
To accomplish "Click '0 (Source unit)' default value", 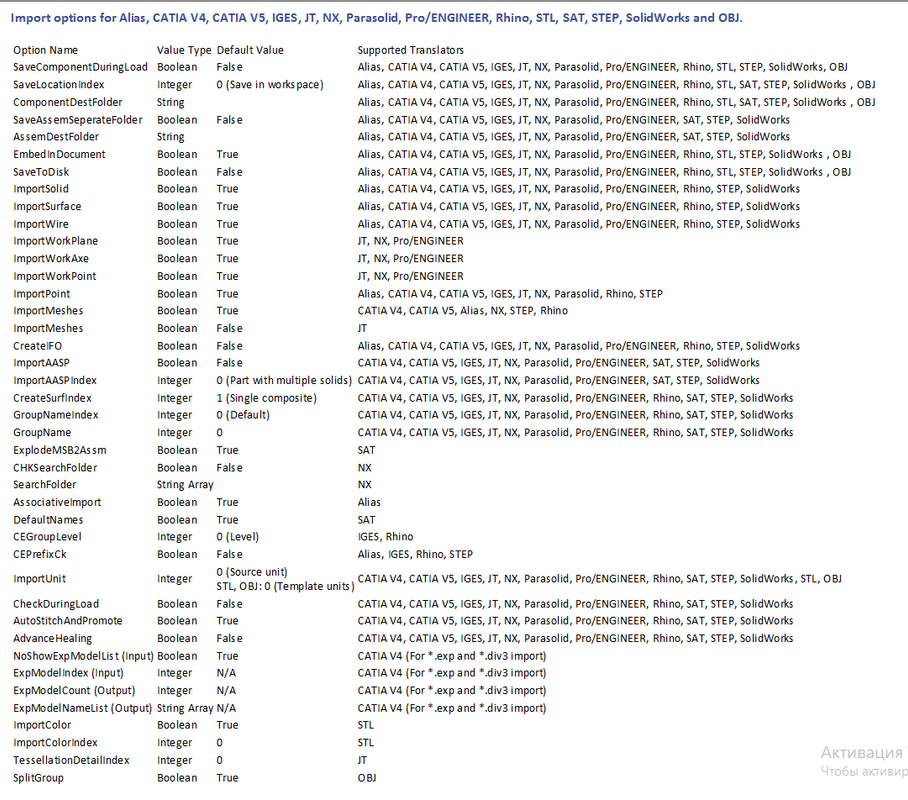I will (252, 572).
